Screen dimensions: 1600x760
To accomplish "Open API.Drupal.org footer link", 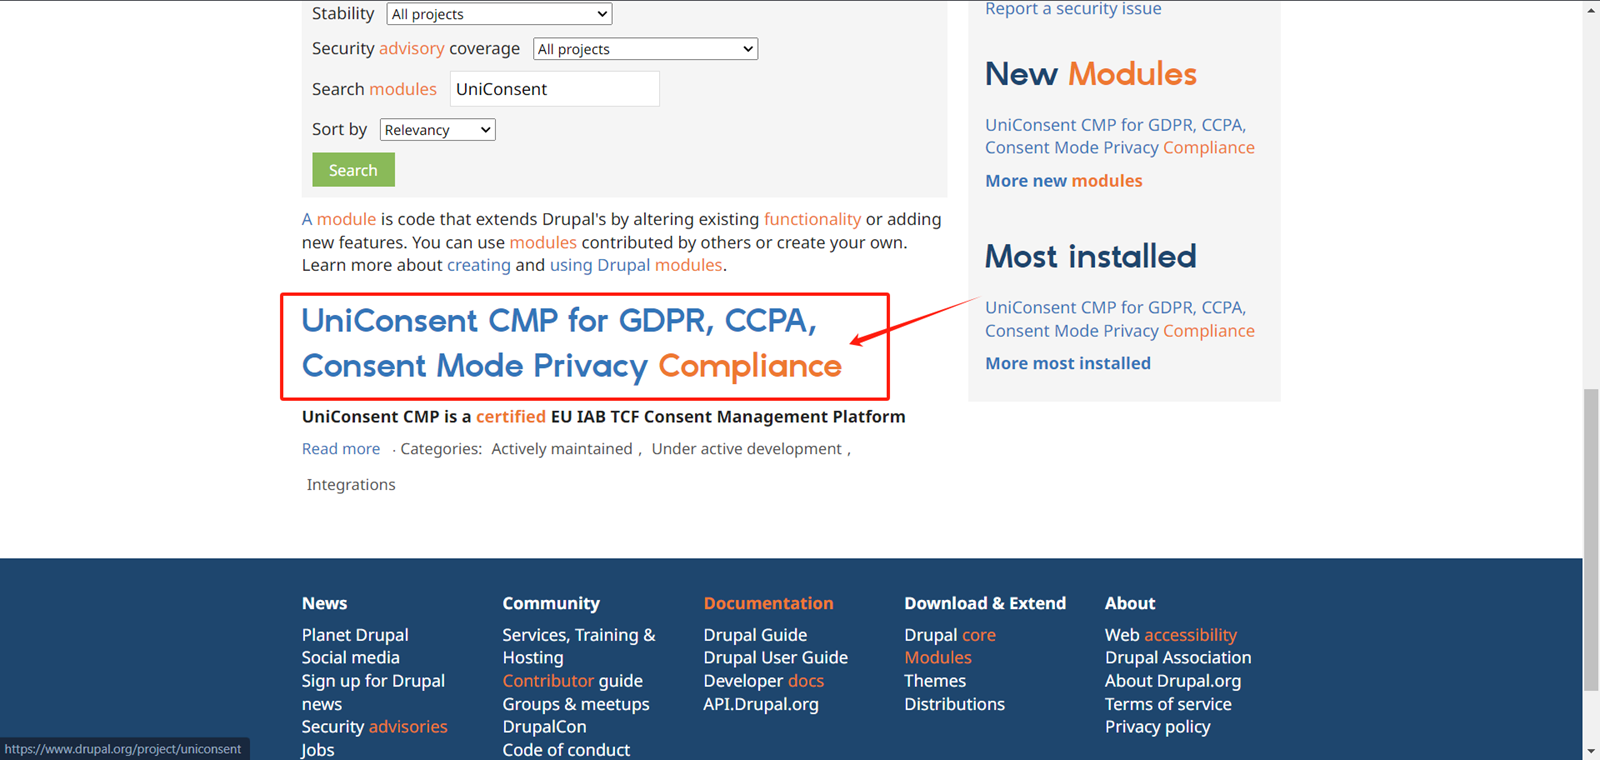I will [x=761, y=704].
